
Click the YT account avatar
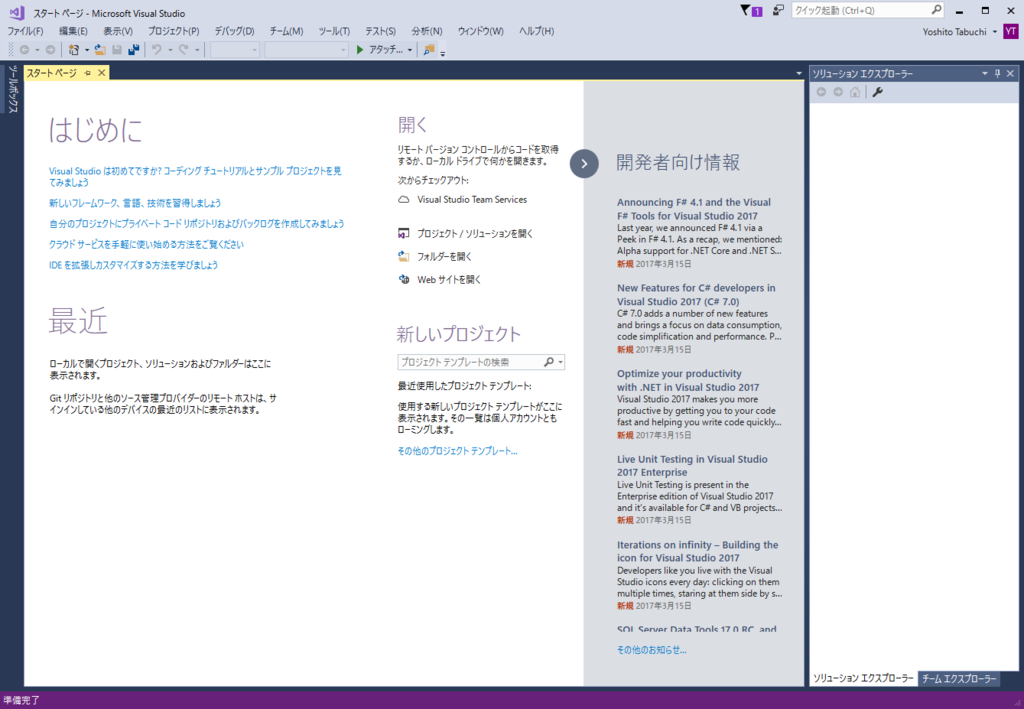coord(1010,31)
